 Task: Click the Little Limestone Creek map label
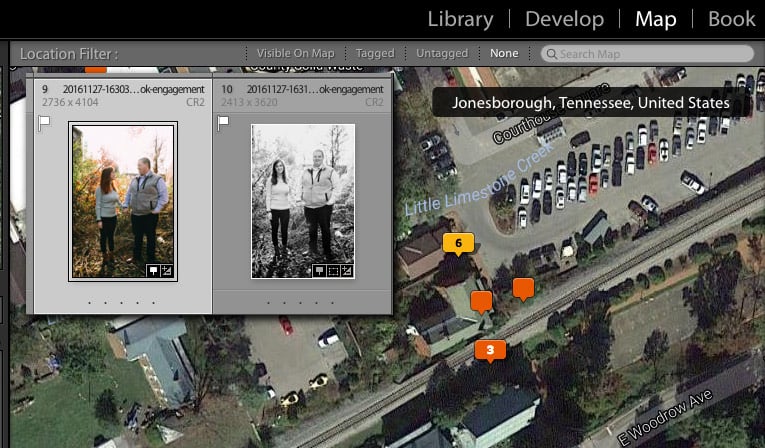[479, 180]
